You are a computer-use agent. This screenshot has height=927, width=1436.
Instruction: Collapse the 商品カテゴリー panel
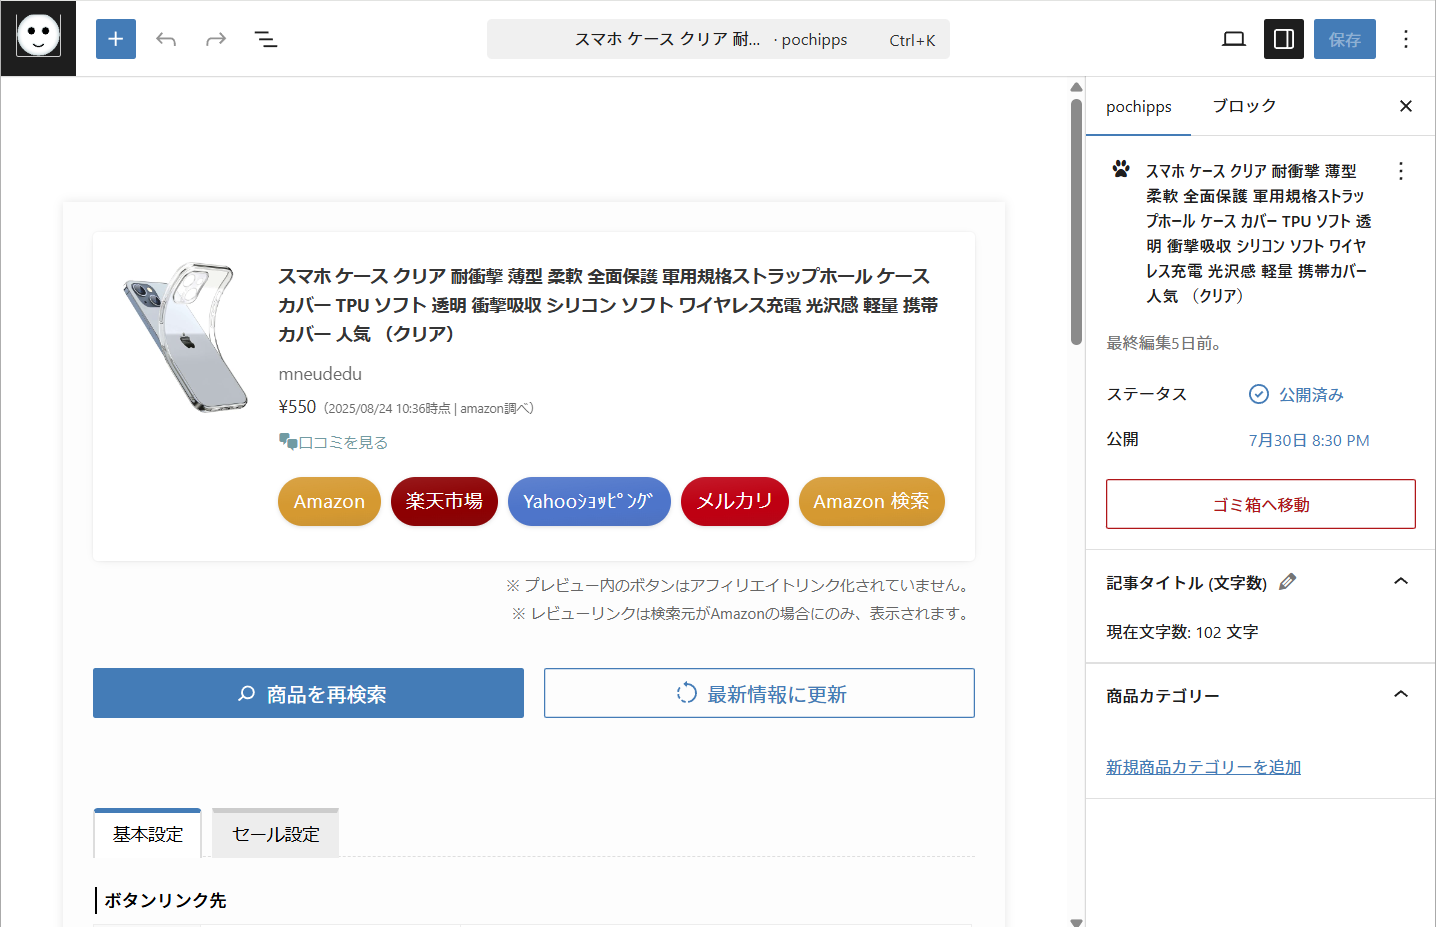click(1401, 694)
